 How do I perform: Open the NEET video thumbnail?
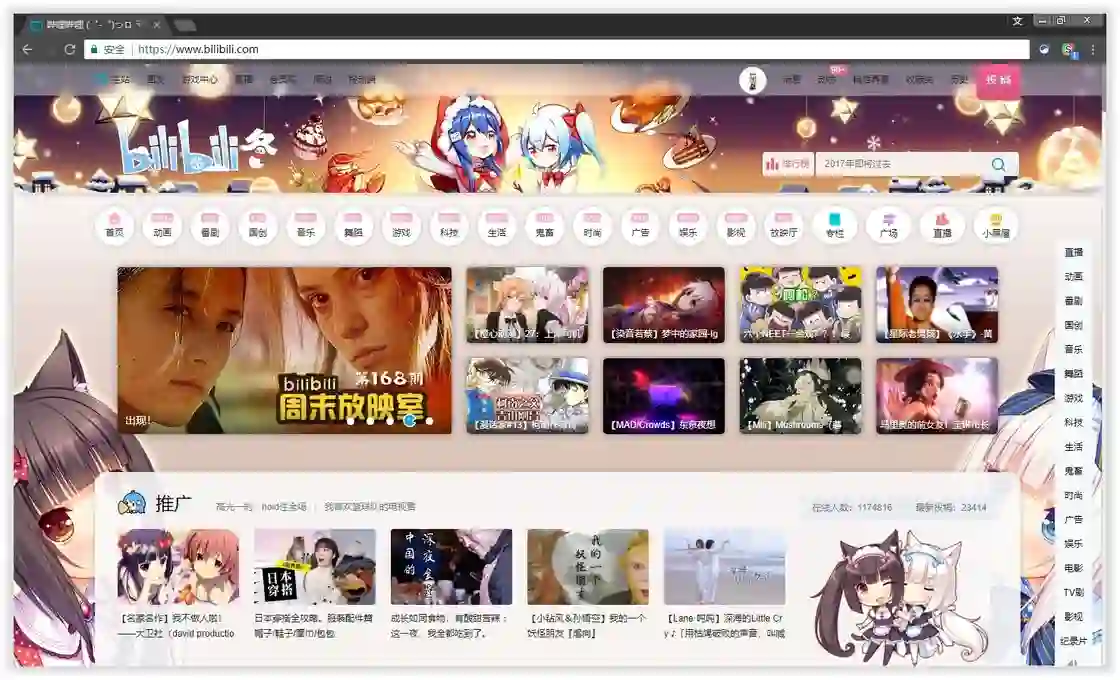click(x=800, y=304)
